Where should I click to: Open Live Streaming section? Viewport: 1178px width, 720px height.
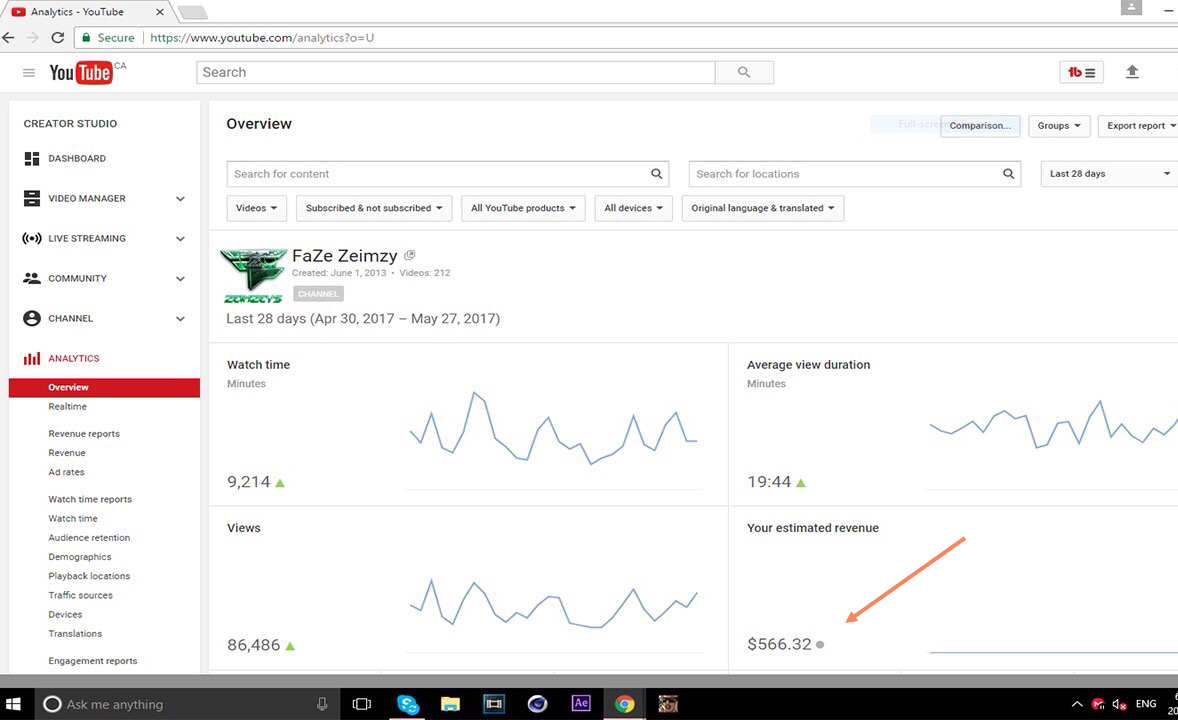(86, 238)
